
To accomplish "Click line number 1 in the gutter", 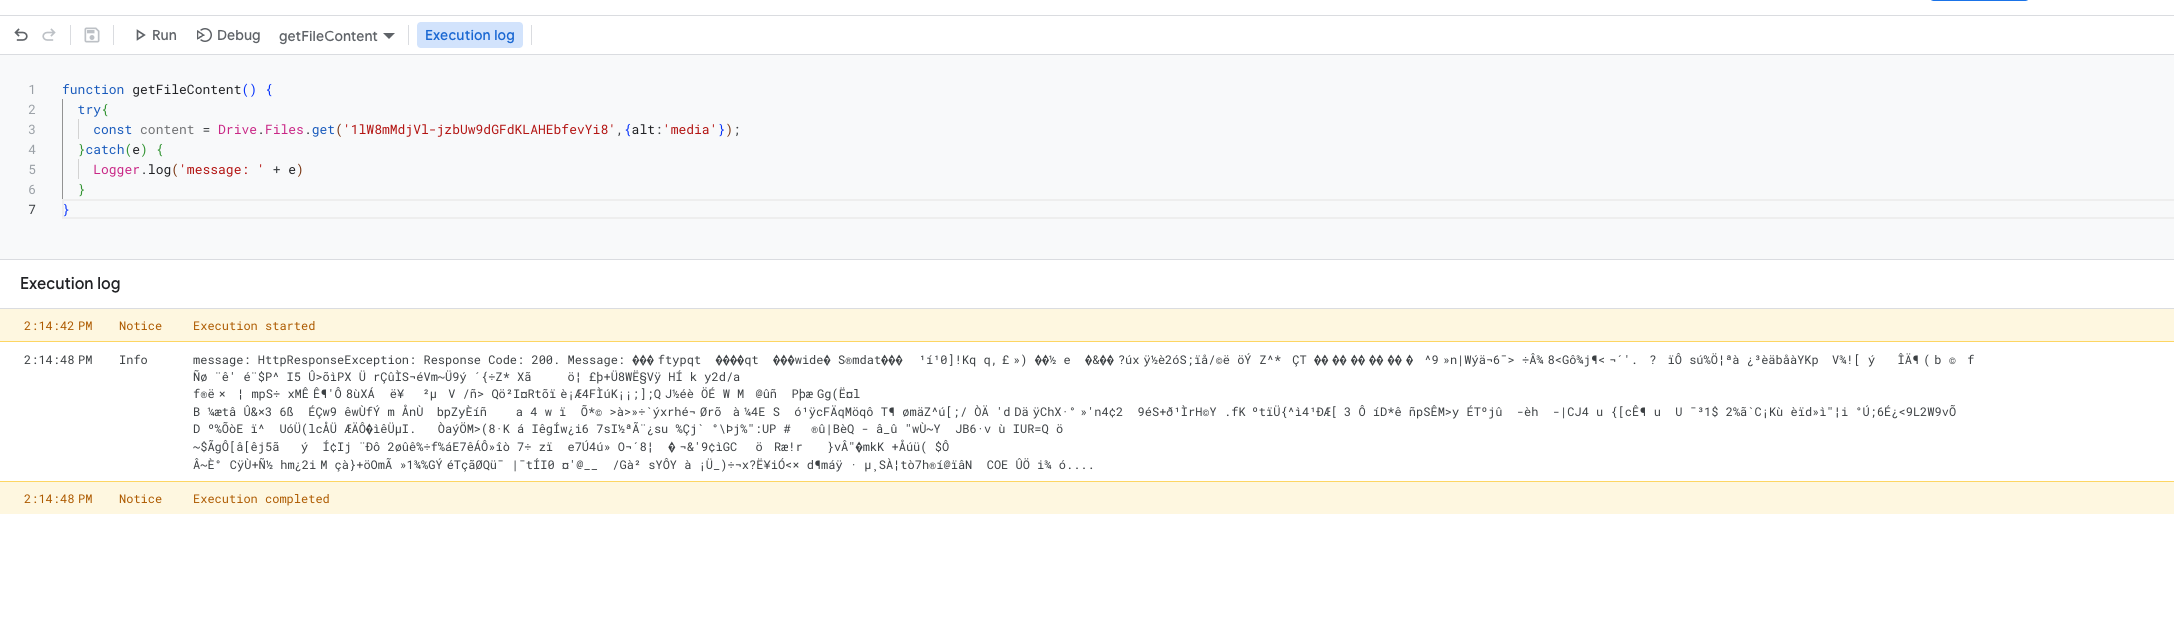I will coord(32,90).
